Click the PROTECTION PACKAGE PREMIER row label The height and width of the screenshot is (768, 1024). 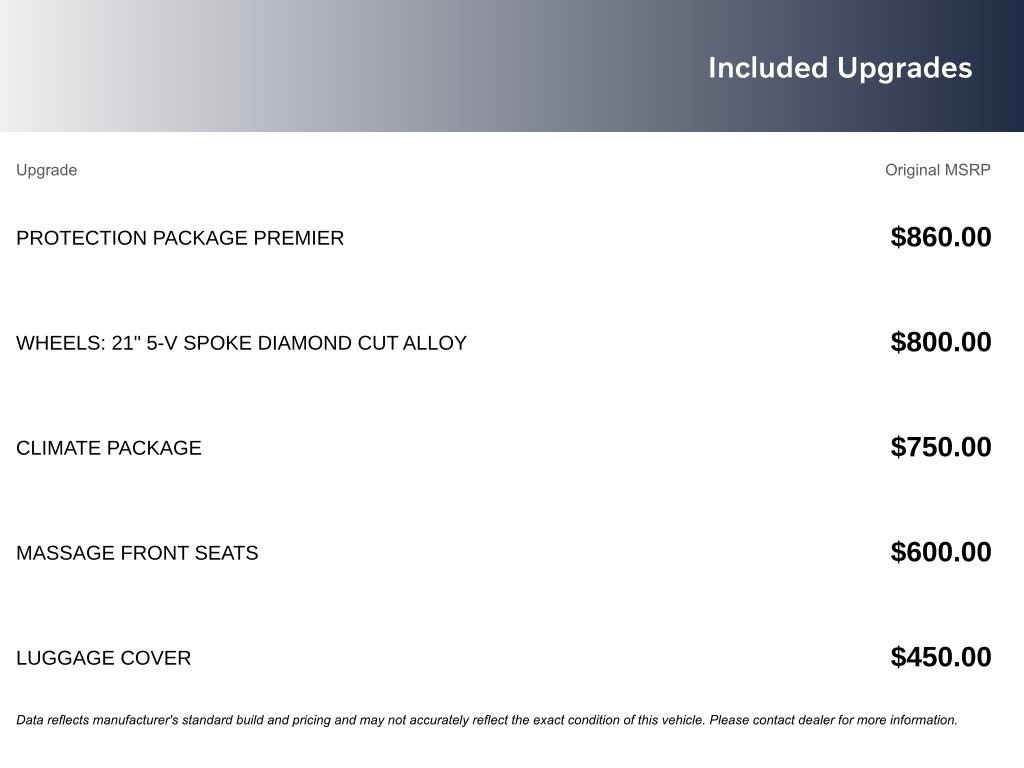coord(180,238)
